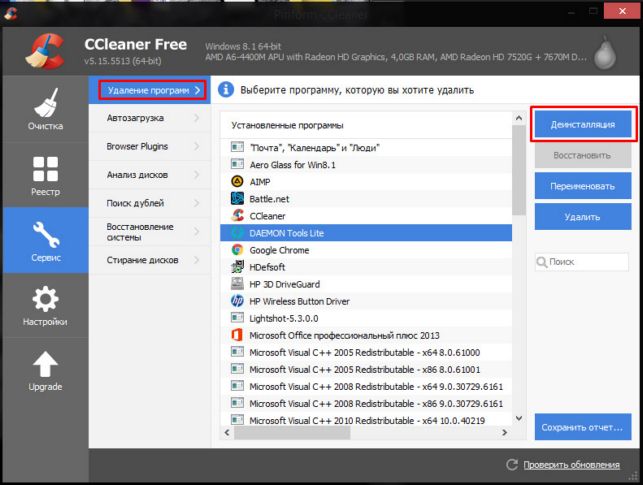The image size is (643, 485).
Task: Click the horizontal scroll left arrow
Action: coord(227,433)
